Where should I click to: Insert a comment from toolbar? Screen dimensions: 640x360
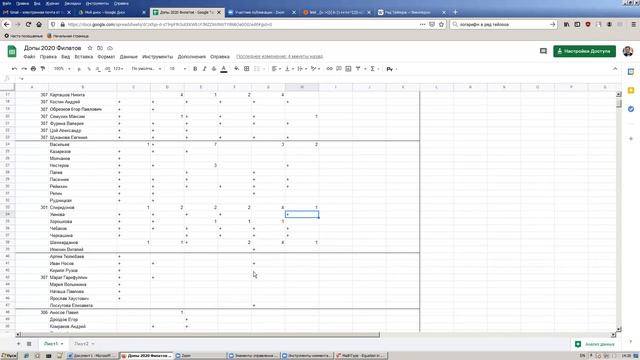[x=339, y=69]
